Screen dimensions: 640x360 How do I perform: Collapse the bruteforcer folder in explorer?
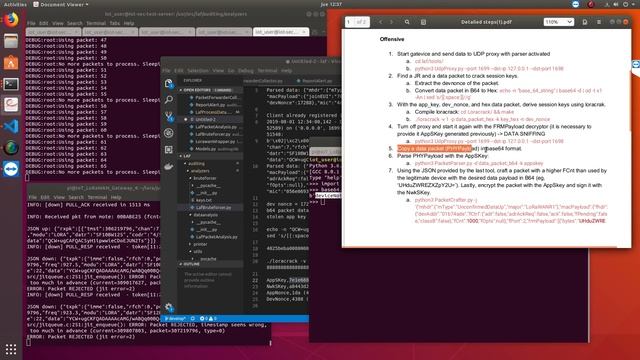203,178
